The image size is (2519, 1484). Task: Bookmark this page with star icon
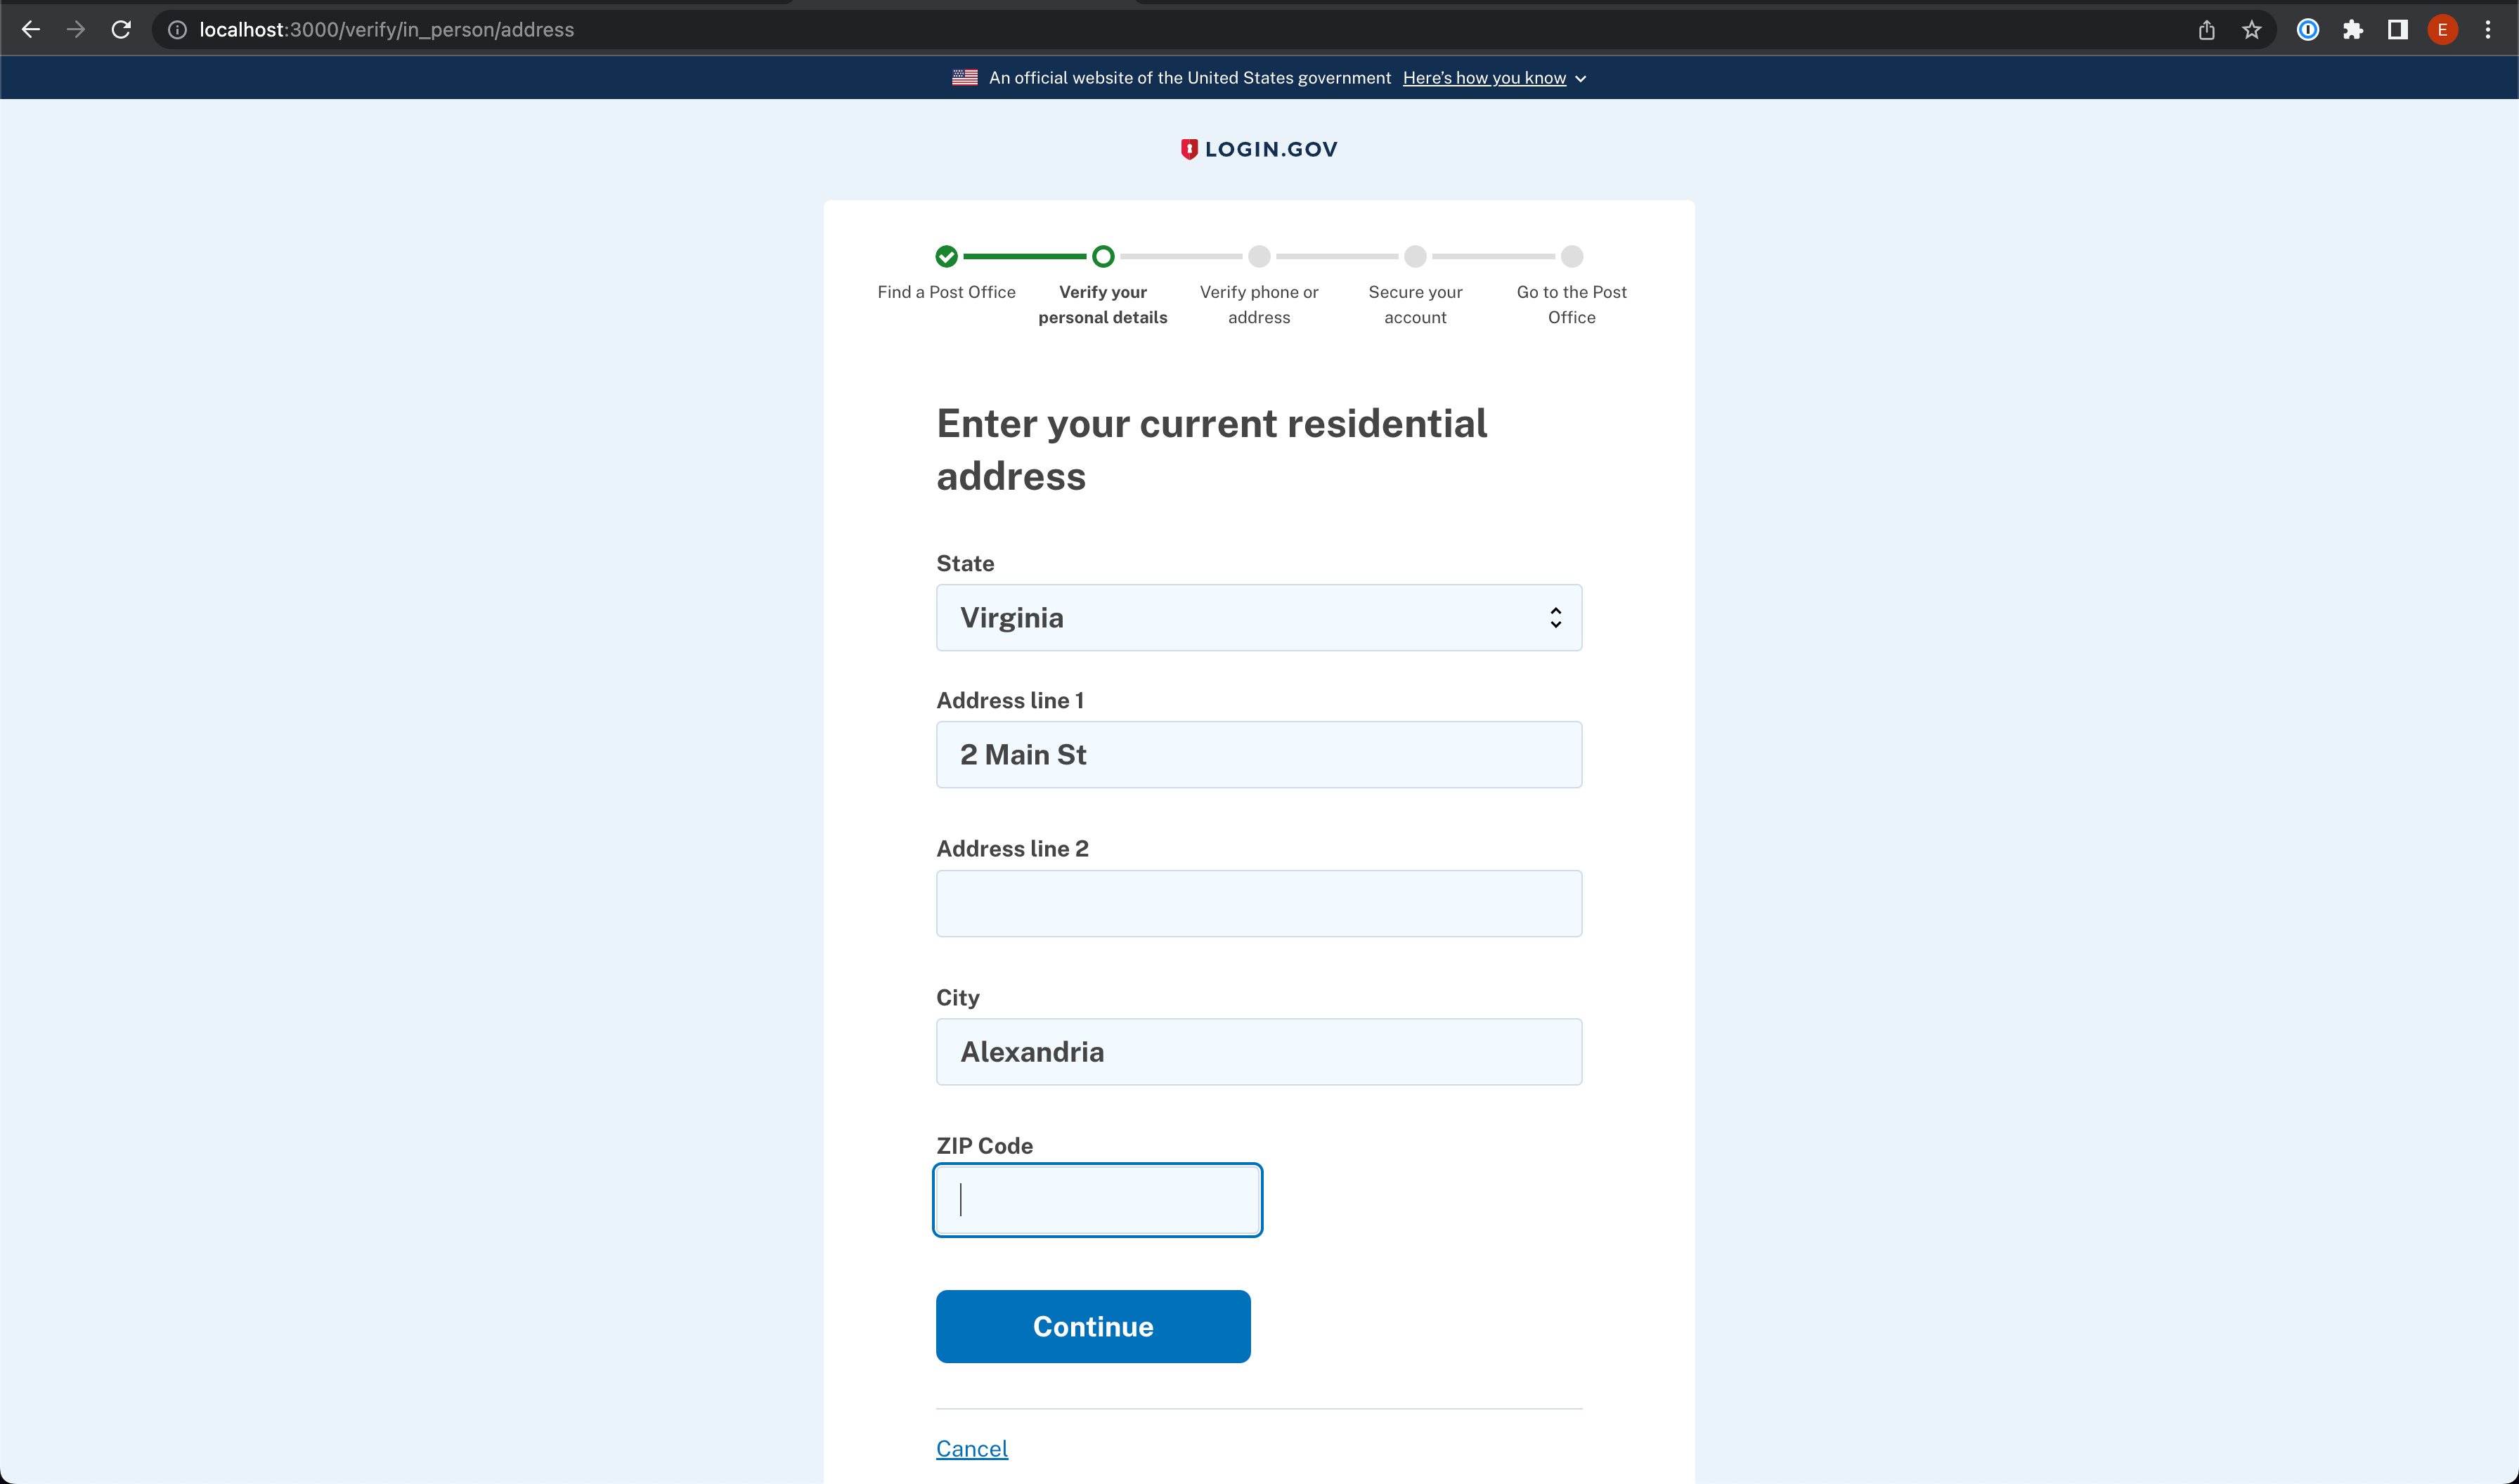point(2251,30)
